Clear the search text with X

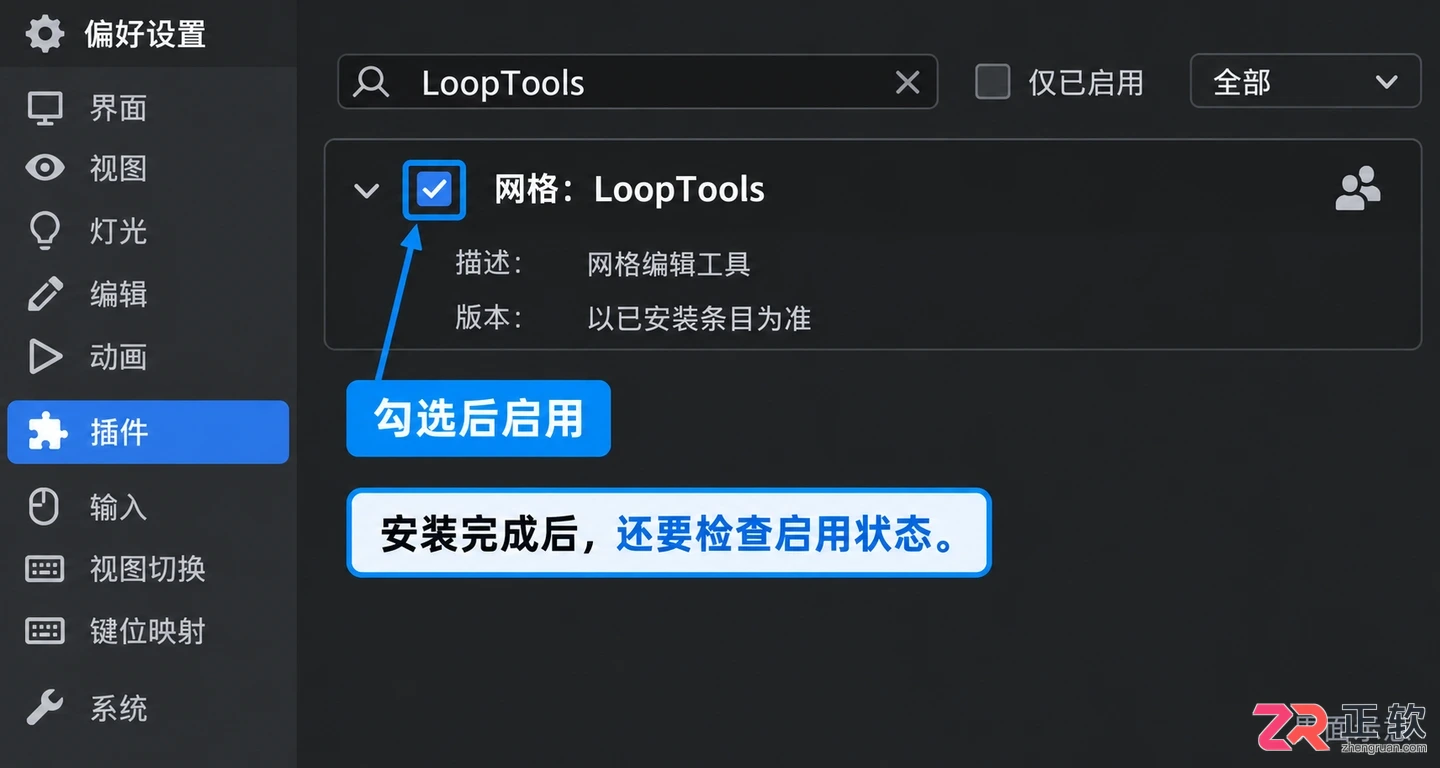tap(907, 82)
